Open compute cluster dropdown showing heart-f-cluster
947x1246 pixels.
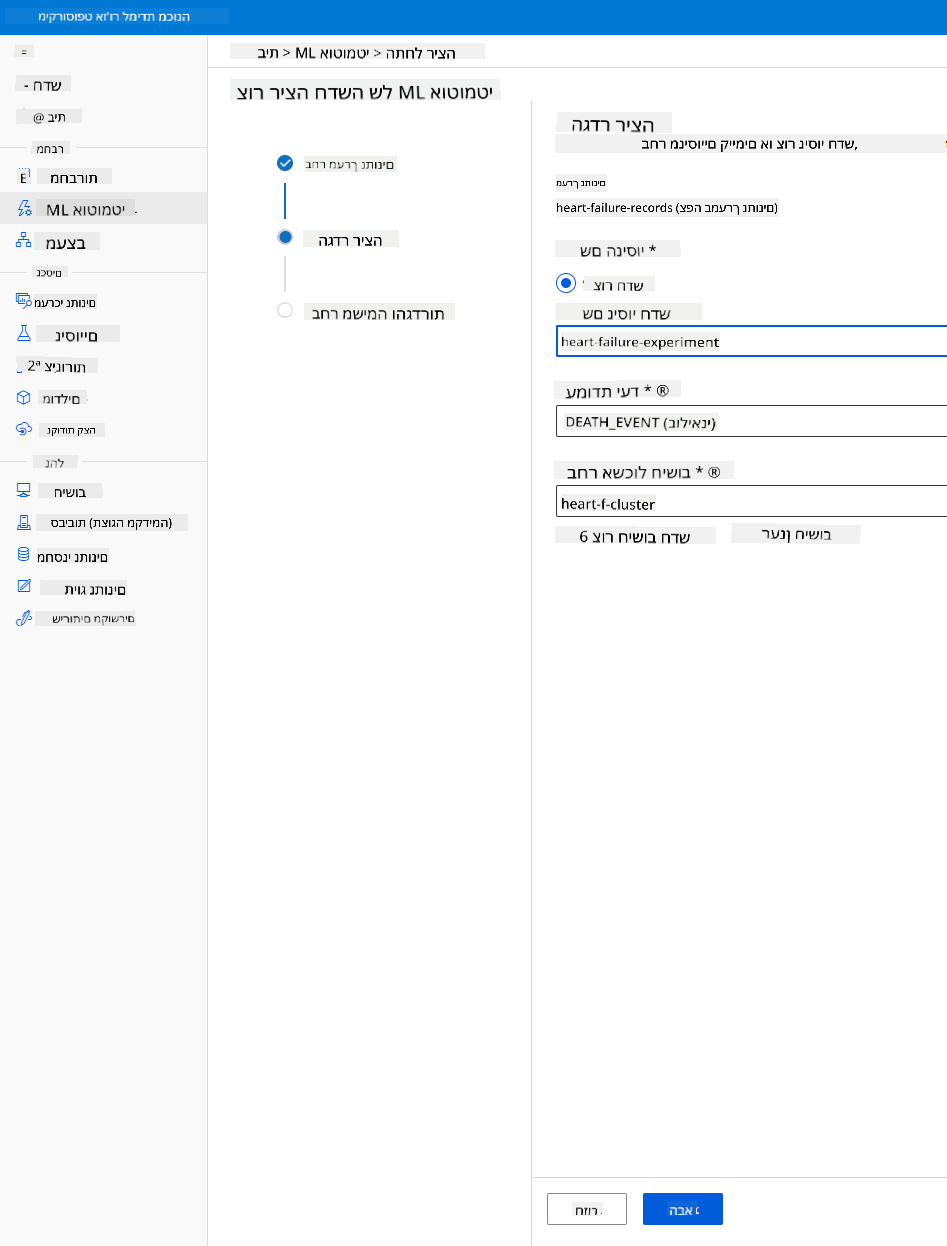point(751,503)
